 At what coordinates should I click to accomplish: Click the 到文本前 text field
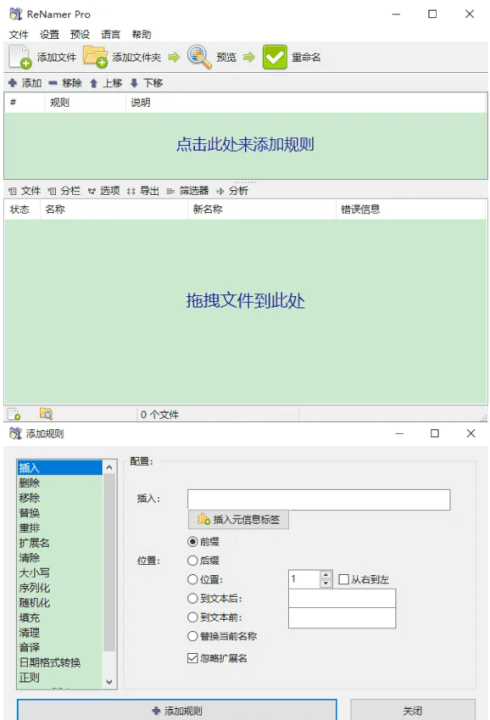point(342,618)
